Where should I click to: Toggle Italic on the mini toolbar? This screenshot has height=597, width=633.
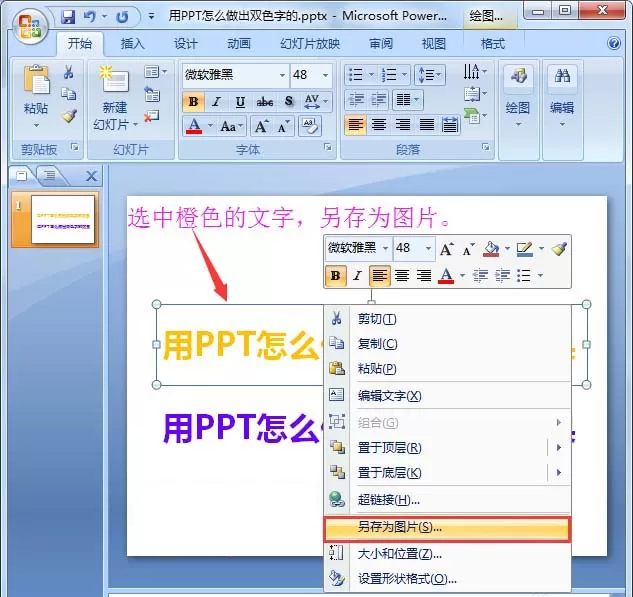coord(357,276)
